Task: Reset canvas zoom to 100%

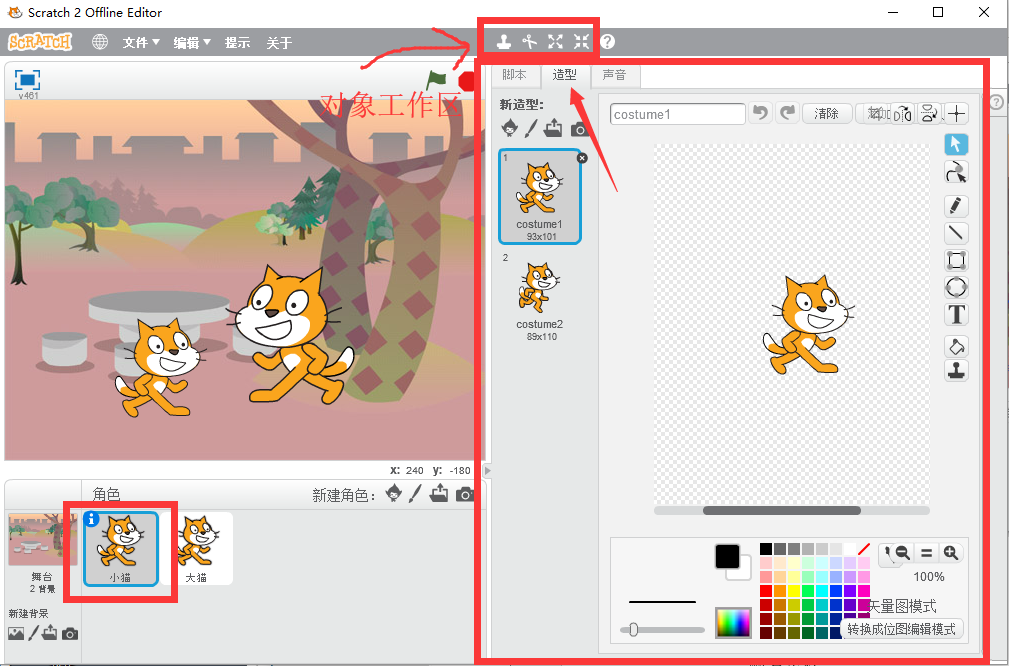Action: point(927,552)
